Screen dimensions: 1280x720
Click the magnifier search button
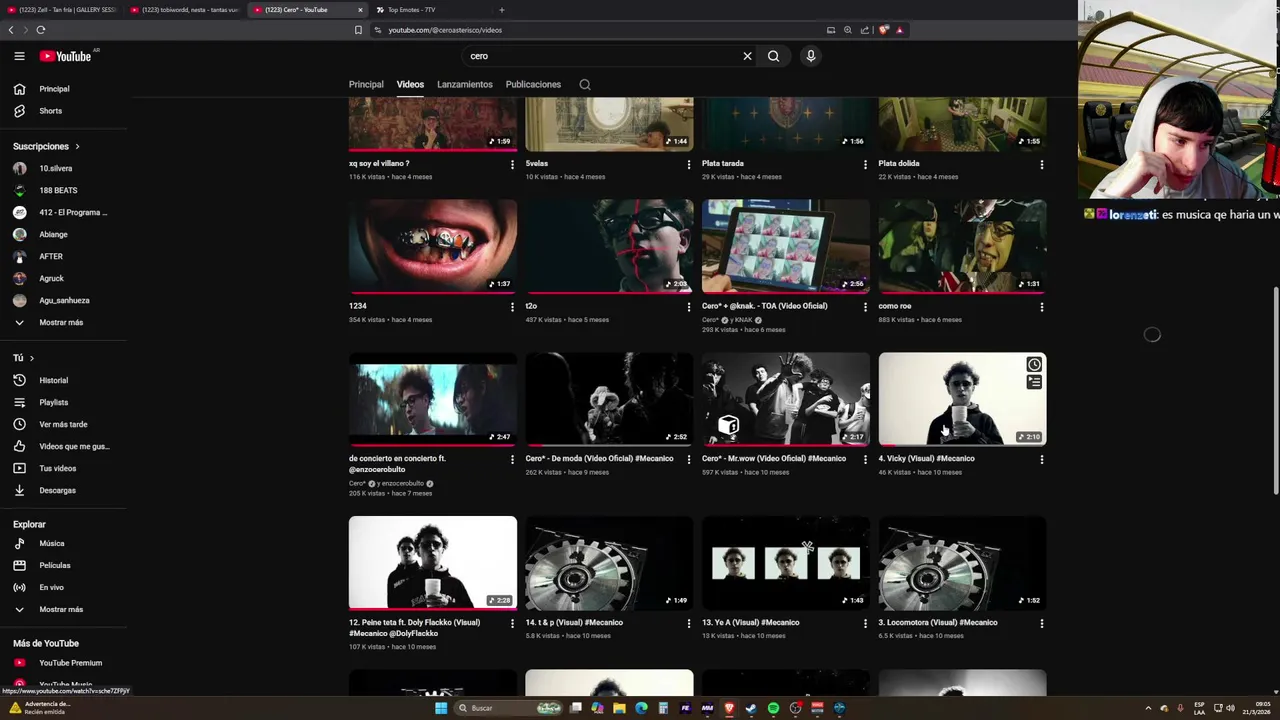[x=773, y=56]
